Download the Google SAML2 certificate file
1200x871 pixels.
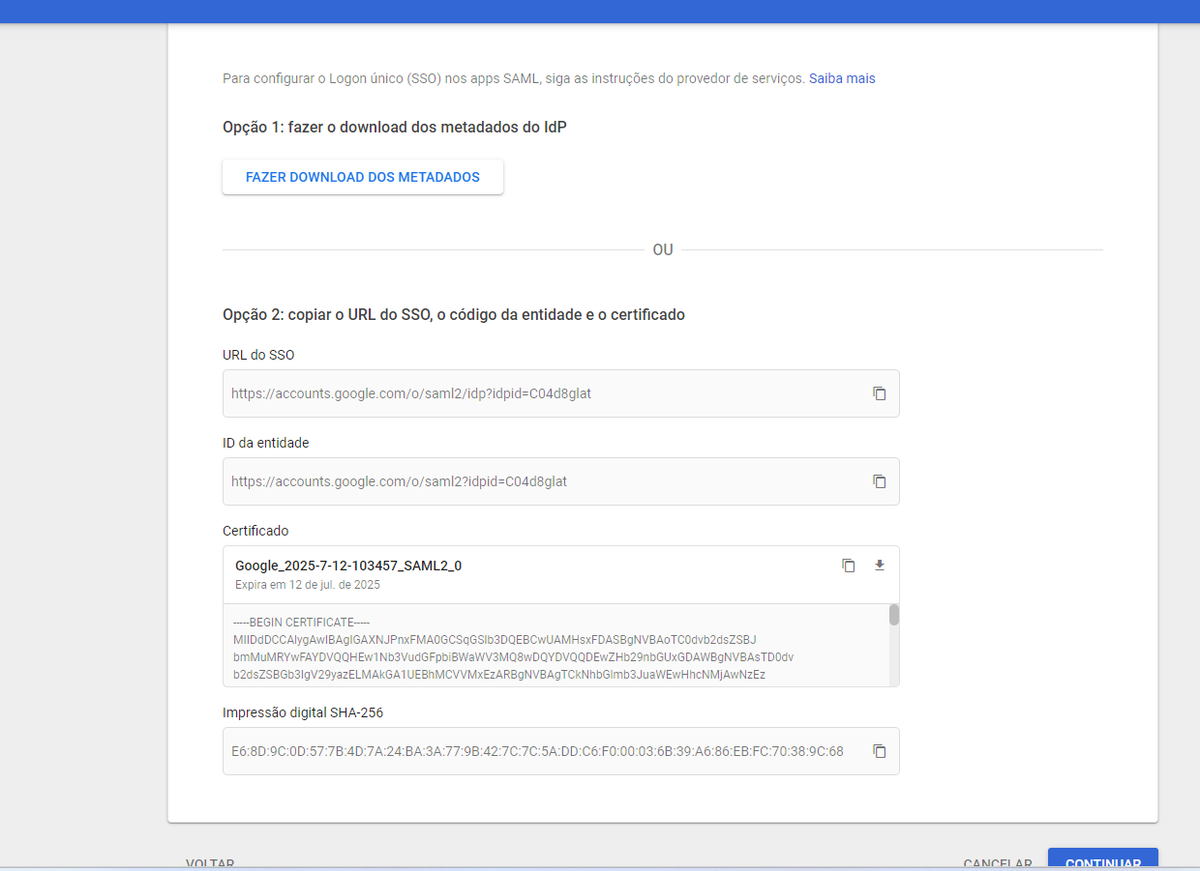pos(879,565)
